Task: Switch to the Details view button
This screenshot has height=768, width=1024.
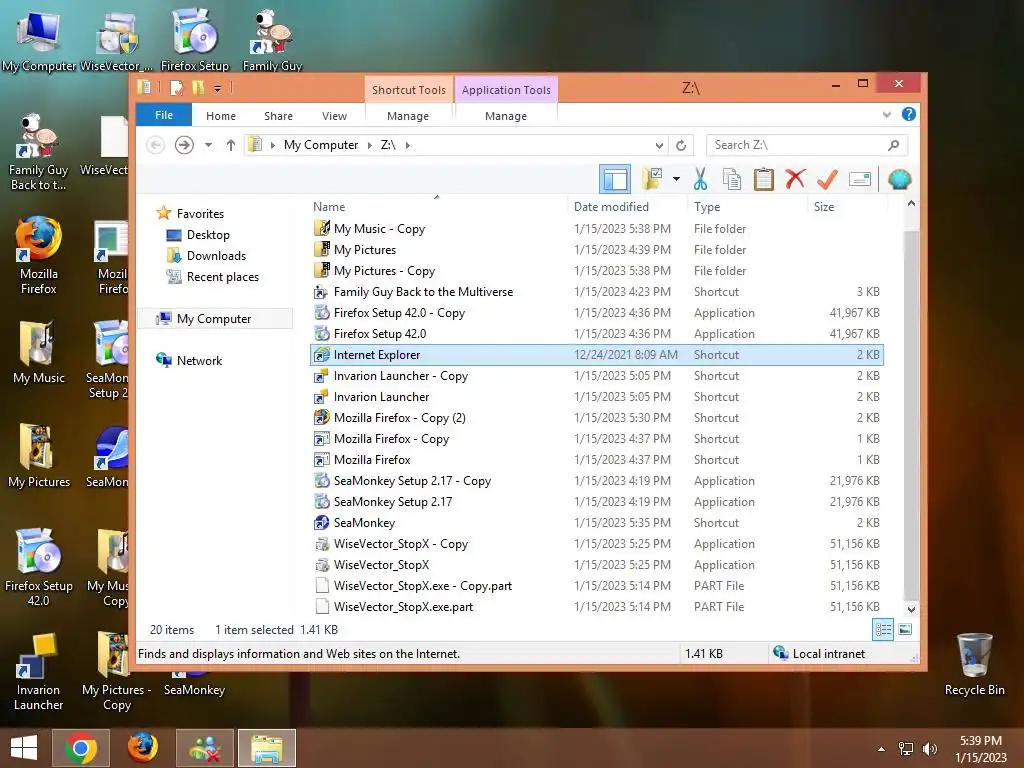Action: [883, 630]
